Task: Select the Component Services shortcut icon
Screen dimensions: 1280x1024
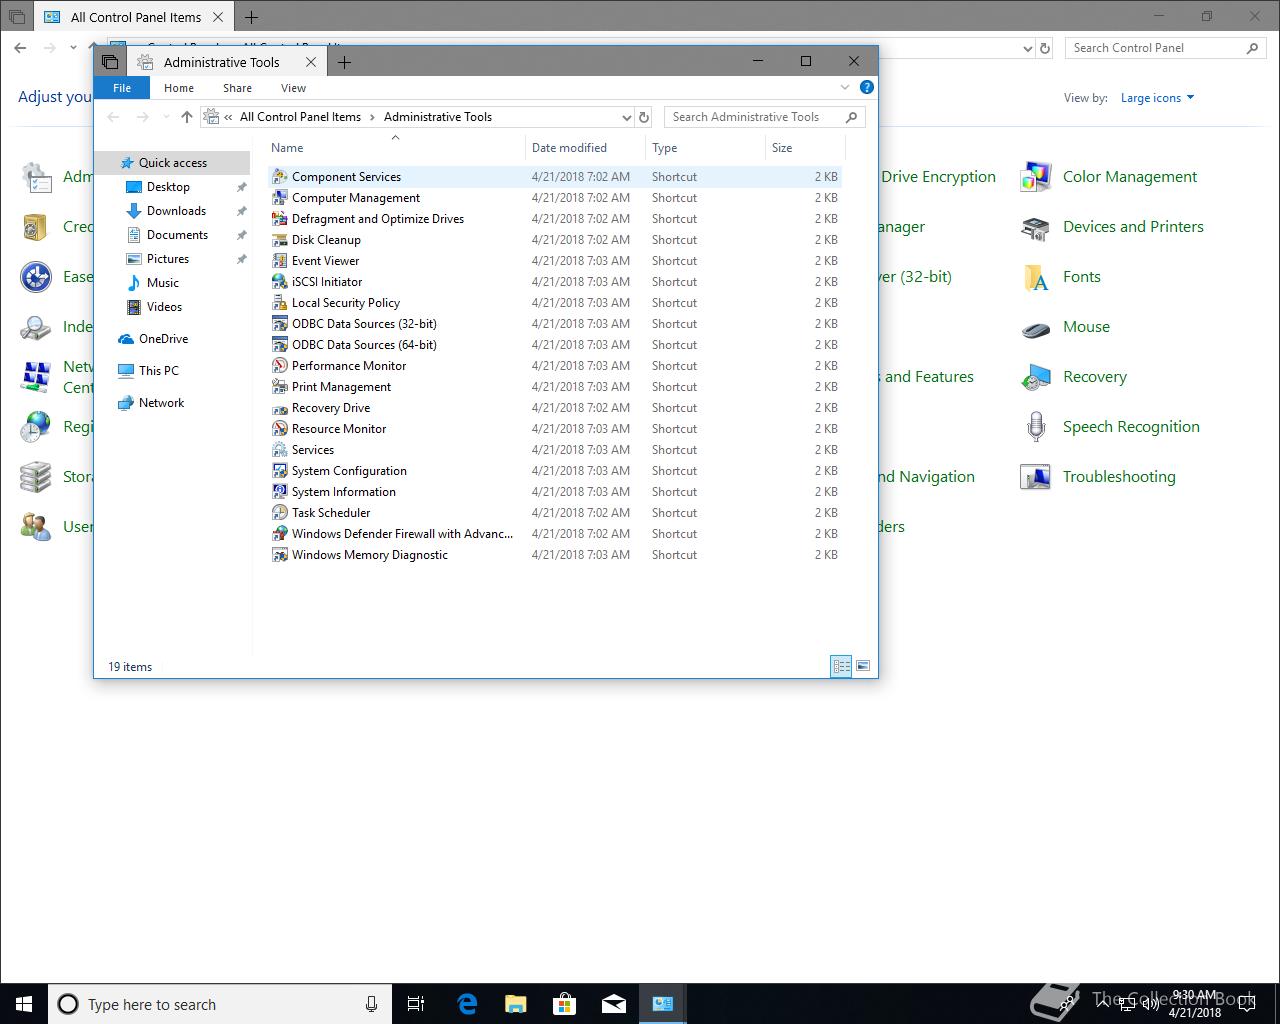Action: click(x=280, y=177)
